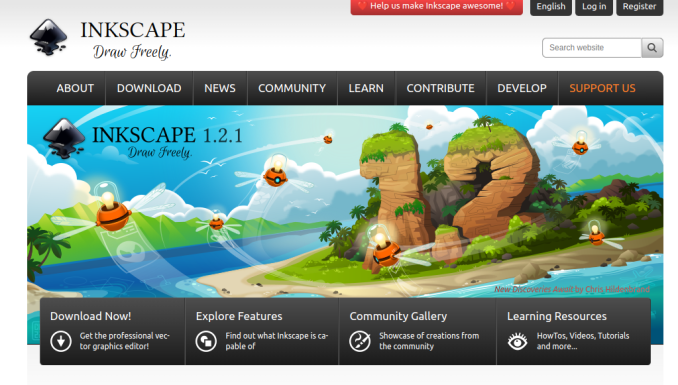Go to the News section
The image size is (678, 385).
click(220, 88)
